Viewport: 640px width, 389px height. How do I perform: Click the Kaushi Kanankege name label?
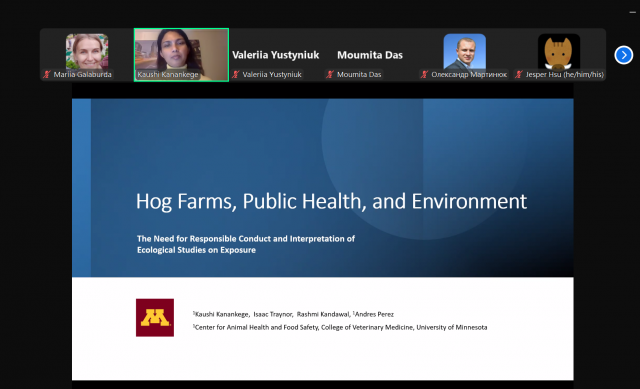[168, 74]
